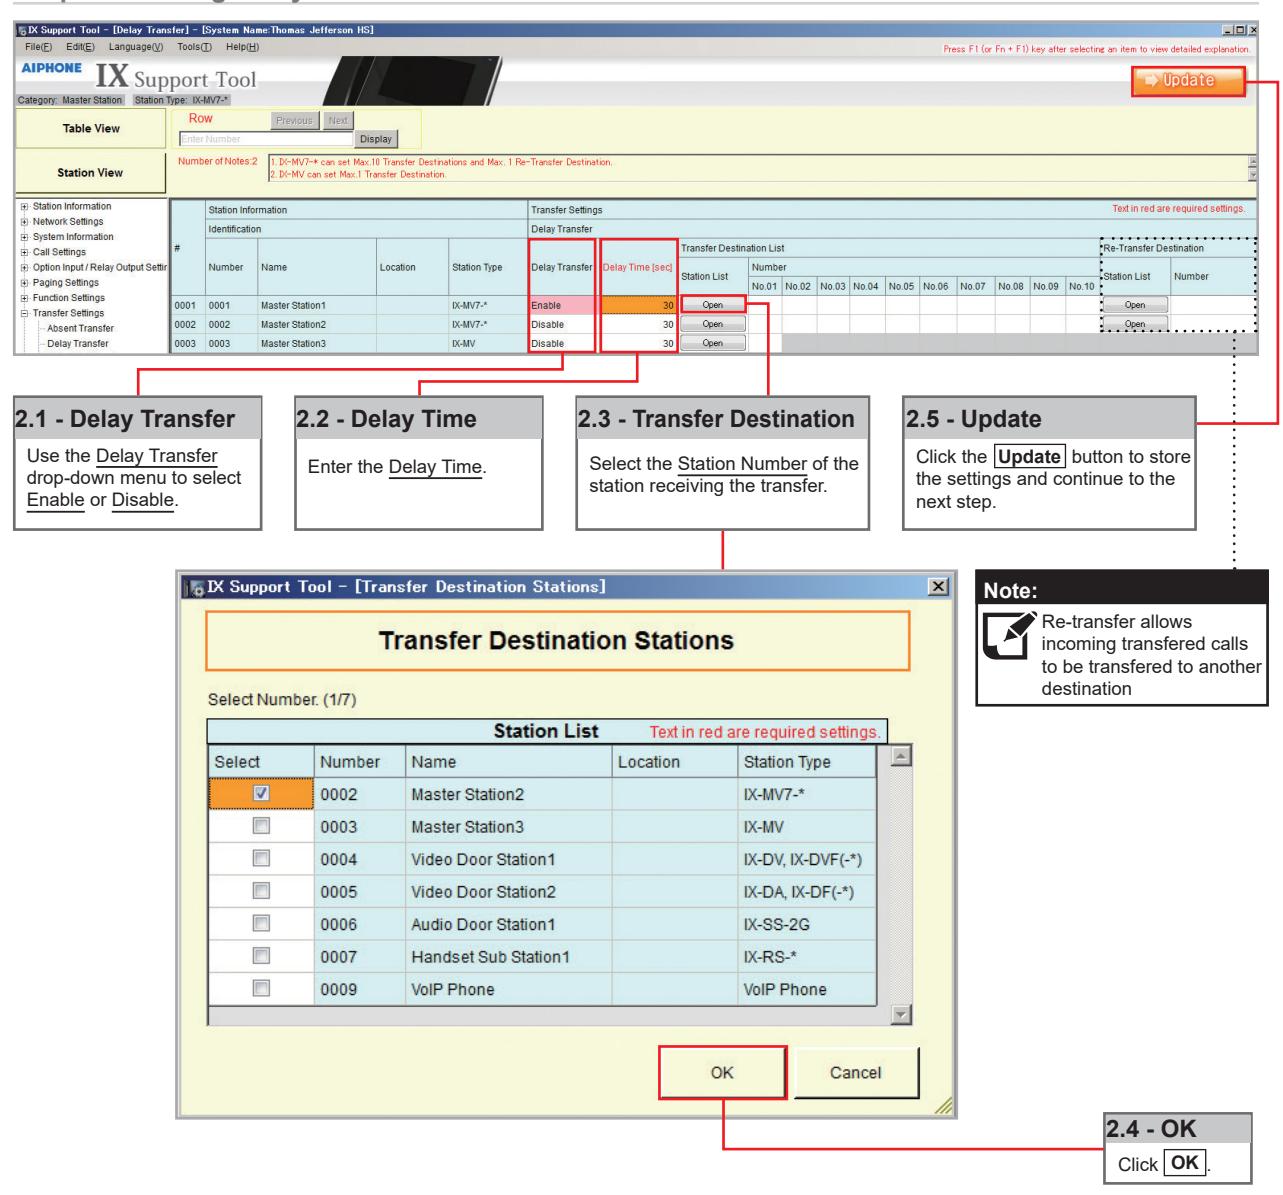Click Delay Time field for row 0002

coord(637,324)
